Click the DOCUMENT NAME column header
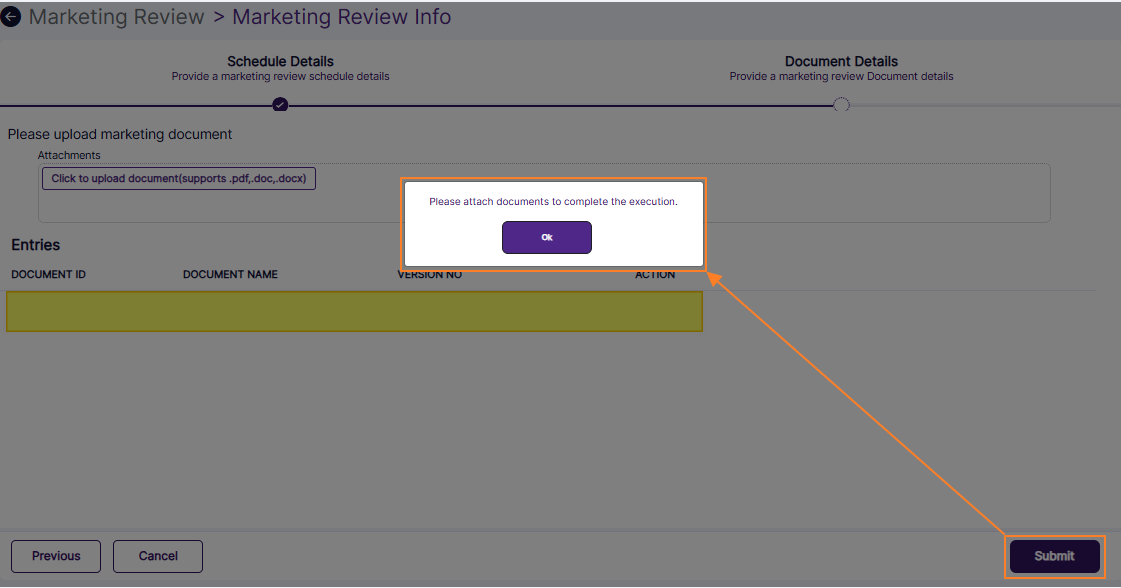Screen dimensions: 1121x588 pyautogui.click(x=230, y=274)
